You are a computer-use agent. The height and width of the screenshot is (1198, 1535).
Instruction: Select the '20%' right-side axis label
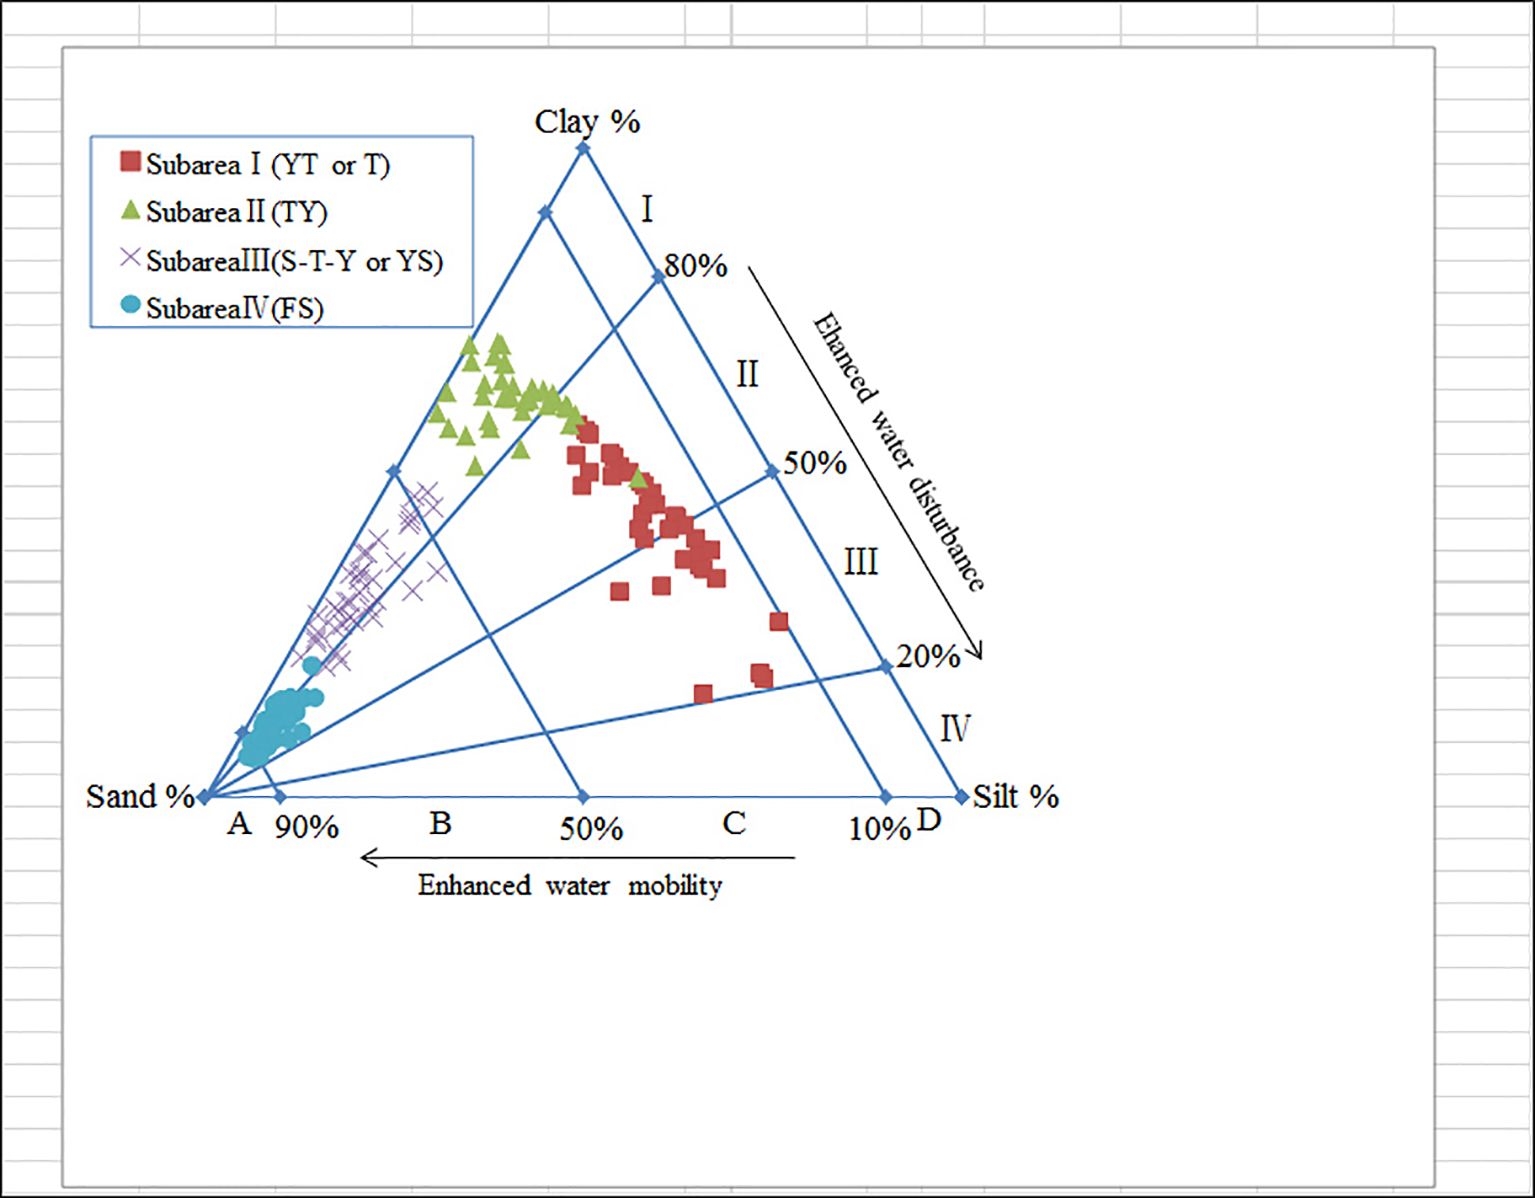tap(928, 656)
